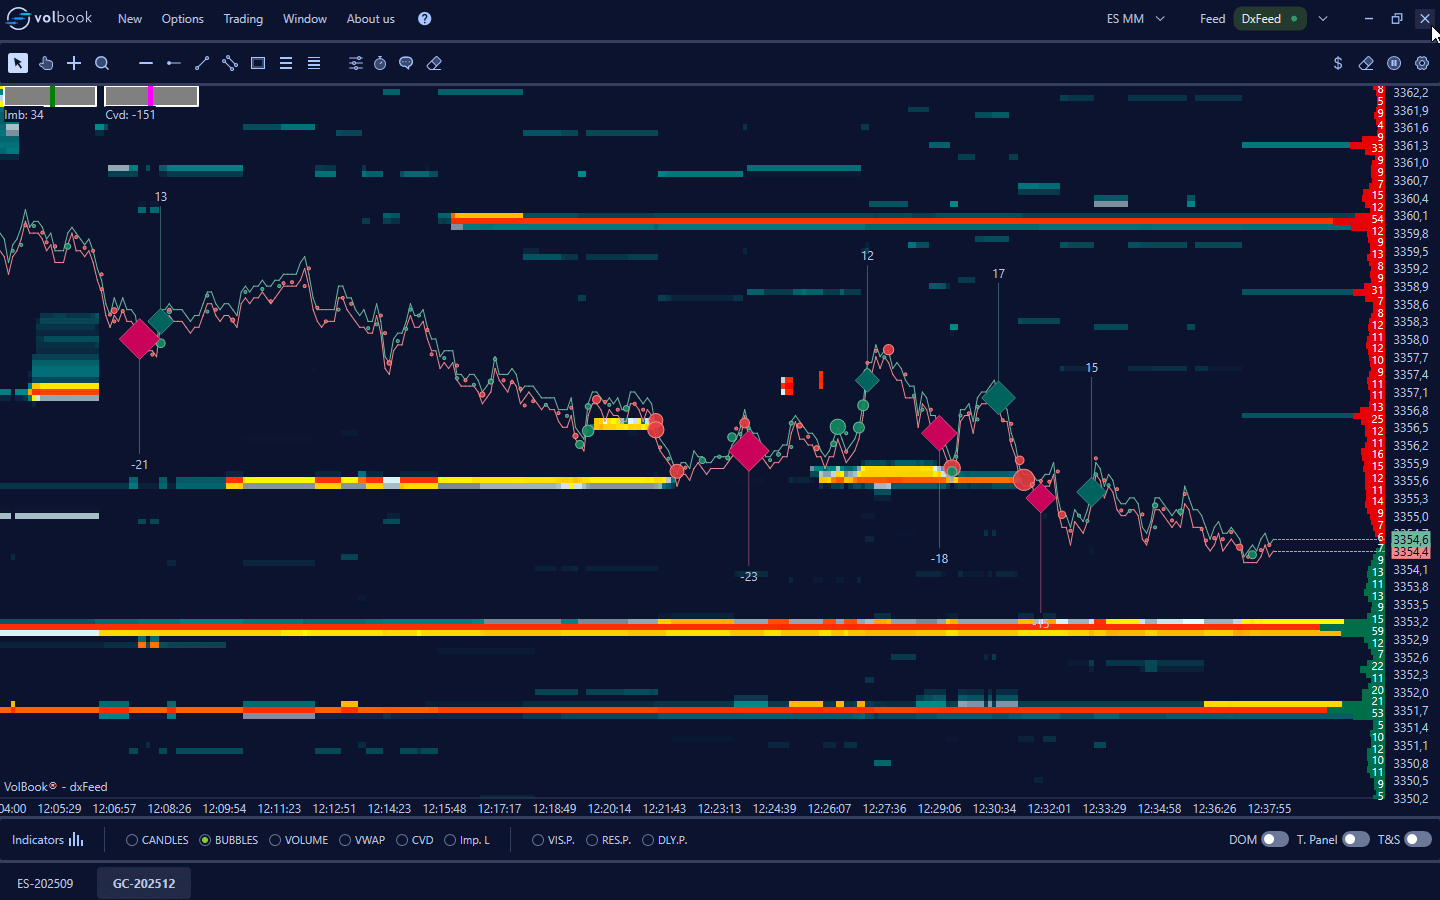This screenshot has width=1440, height=900.
Task: Enable the VWAP indicator option
Action: pos(345,840)
